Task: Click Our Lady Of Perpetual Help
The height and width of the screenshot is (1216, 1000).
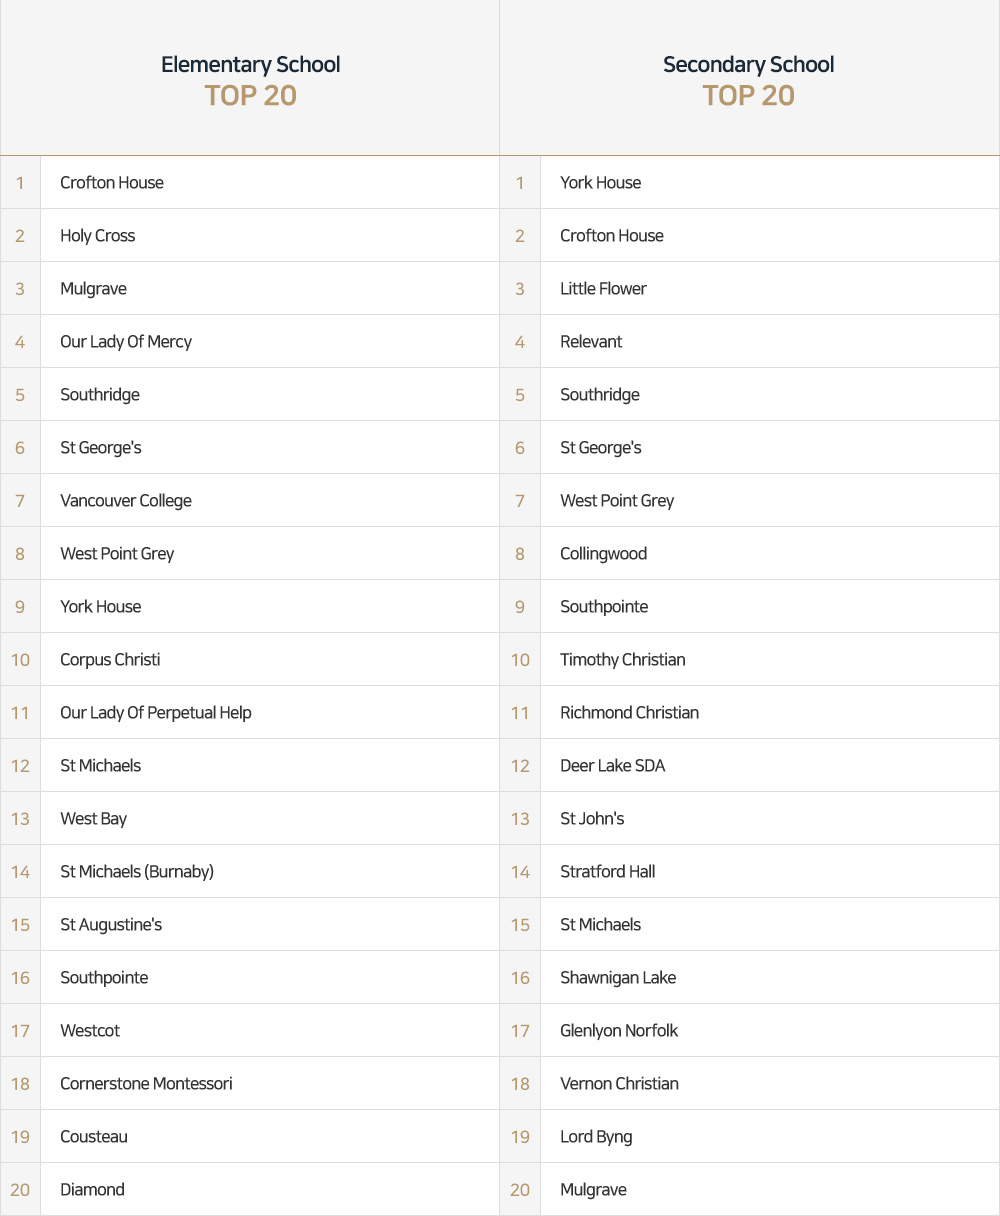Action: click(156, 713)
